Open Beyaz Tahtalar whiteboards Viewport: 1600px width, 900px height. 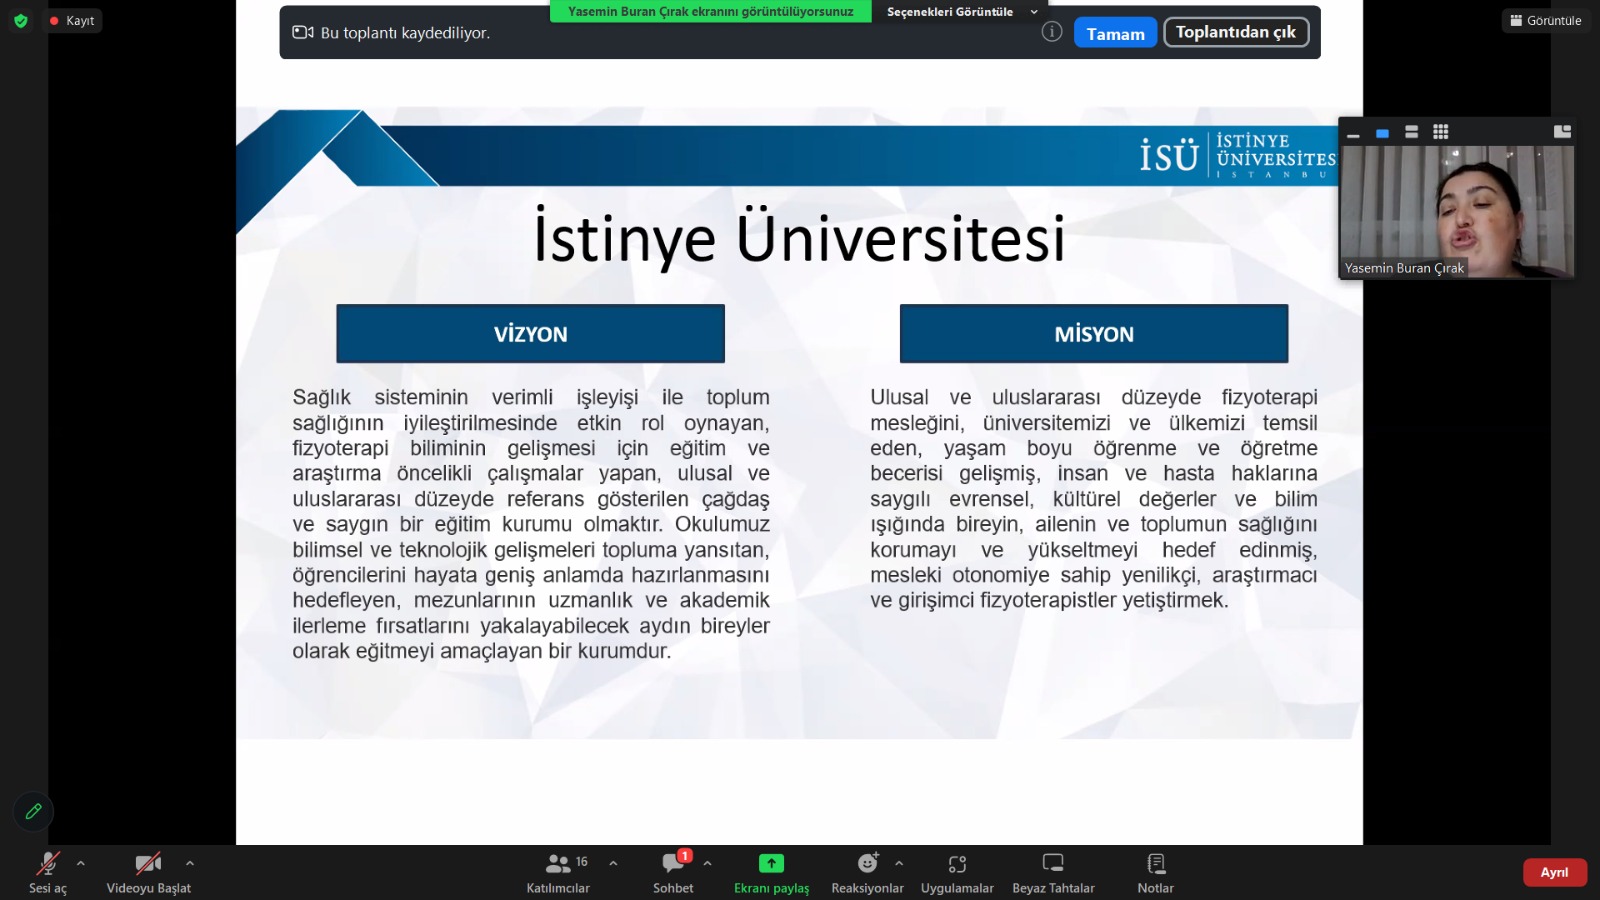[x=1053, y=872]
